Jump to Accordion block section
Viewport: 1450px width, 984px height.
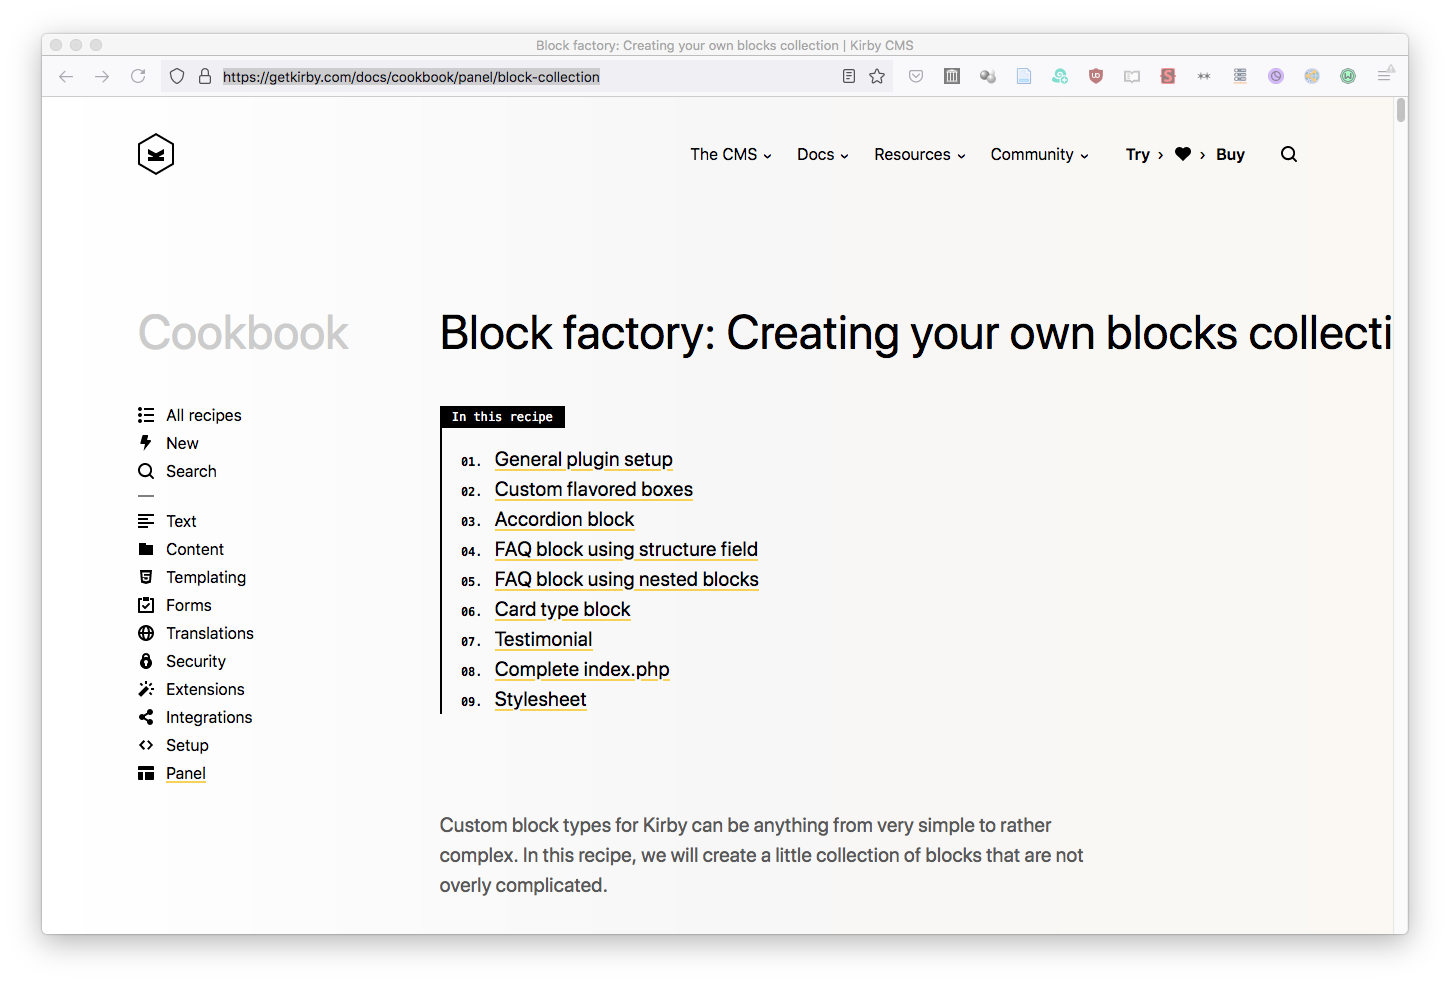tap(565, 519)
